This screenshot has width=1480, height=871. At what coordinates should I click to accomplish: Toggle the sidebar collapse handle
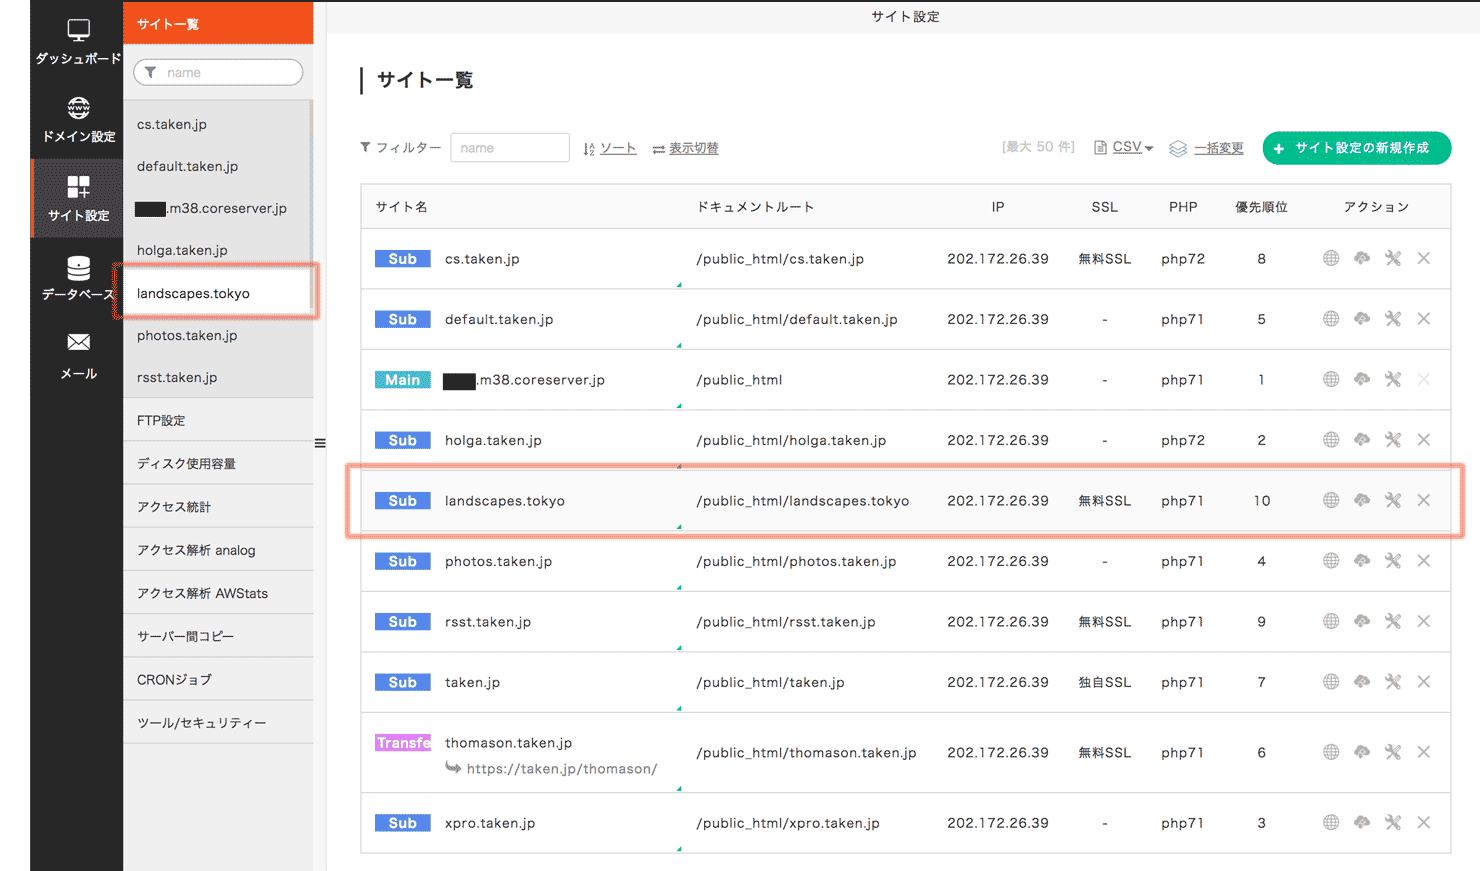(320, 443)
